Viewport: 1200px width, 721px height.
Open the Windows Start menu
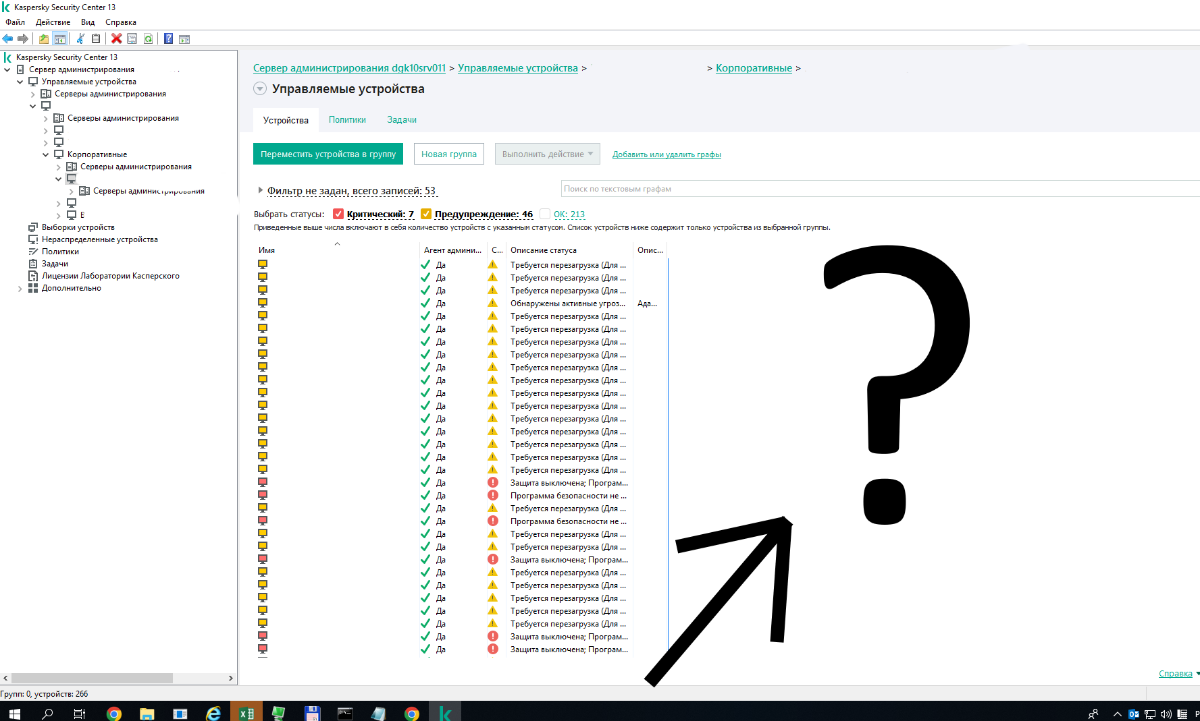click(x=16, y=713)
